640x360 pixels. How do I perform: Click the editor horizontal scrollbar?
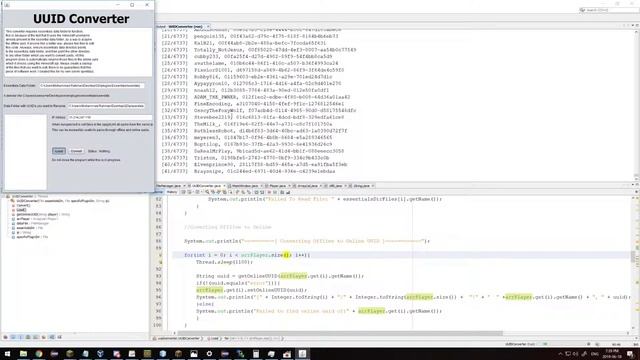(340, 333)
